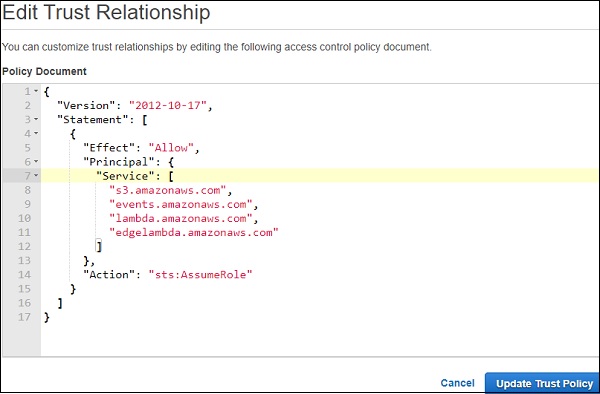Click empty editor area below line 17
Screen dimensions: 600x394
320,340
